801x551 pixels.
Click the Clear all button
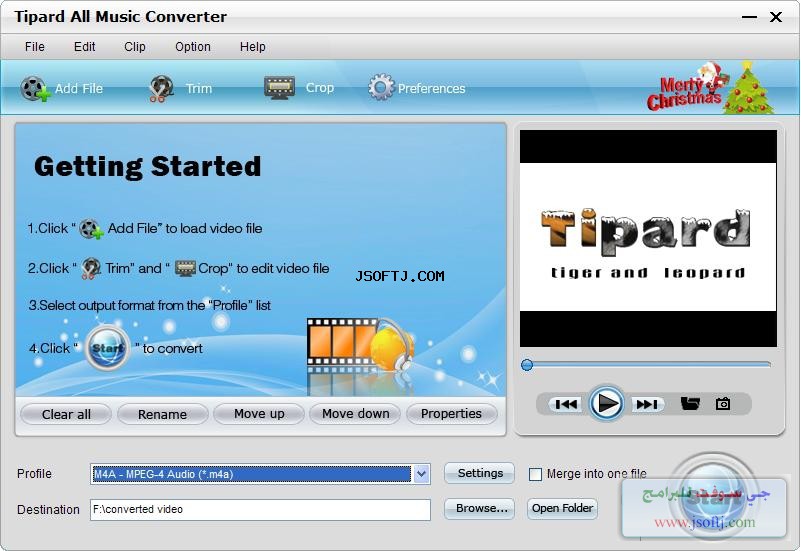coord(66,414)
